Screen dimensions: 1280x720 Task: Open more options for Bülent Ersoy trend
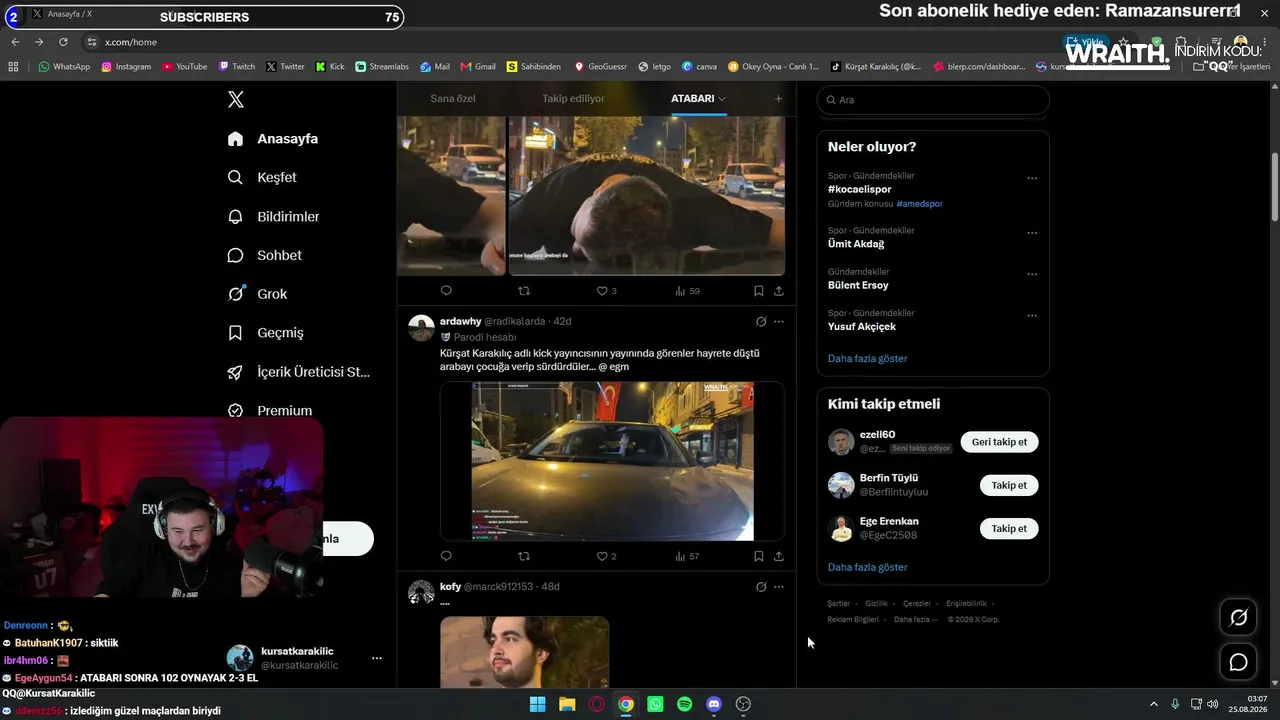click(x=1032, y=274)
